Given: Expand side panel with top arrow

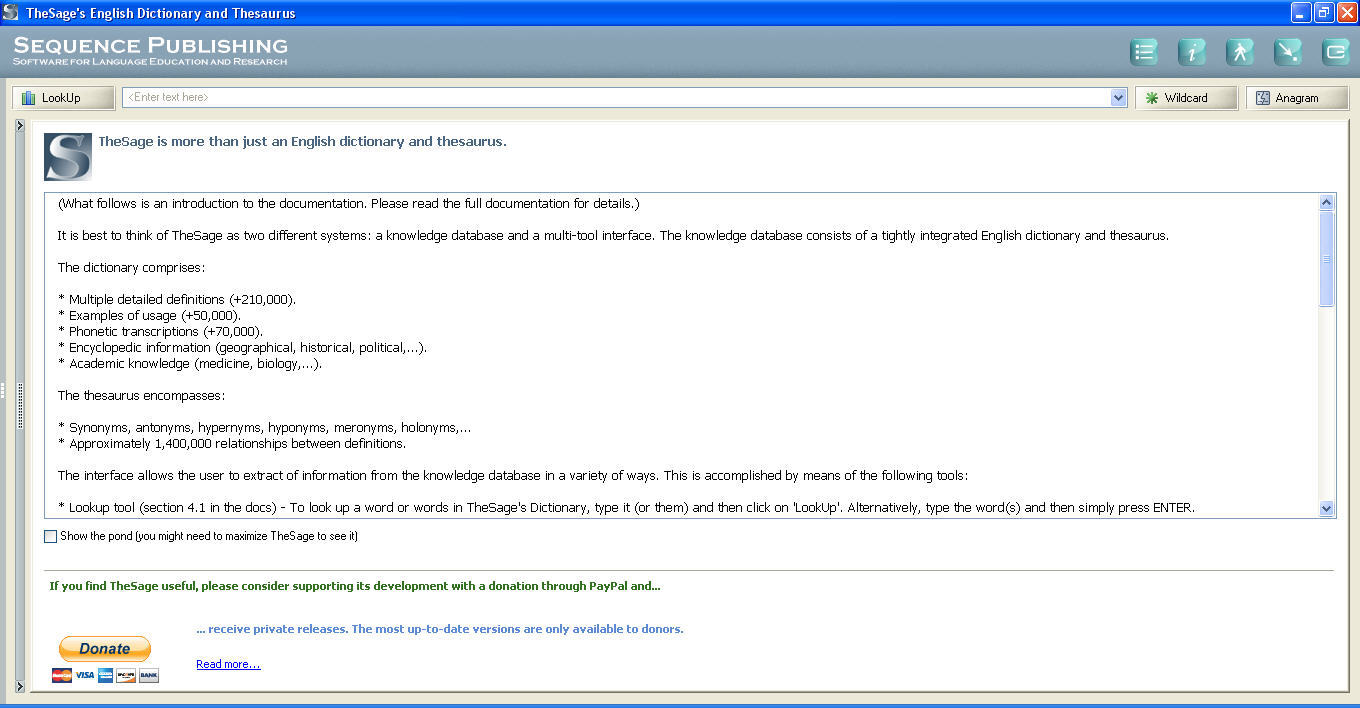Looking at the screenshot, I should (x=20, y=126).
